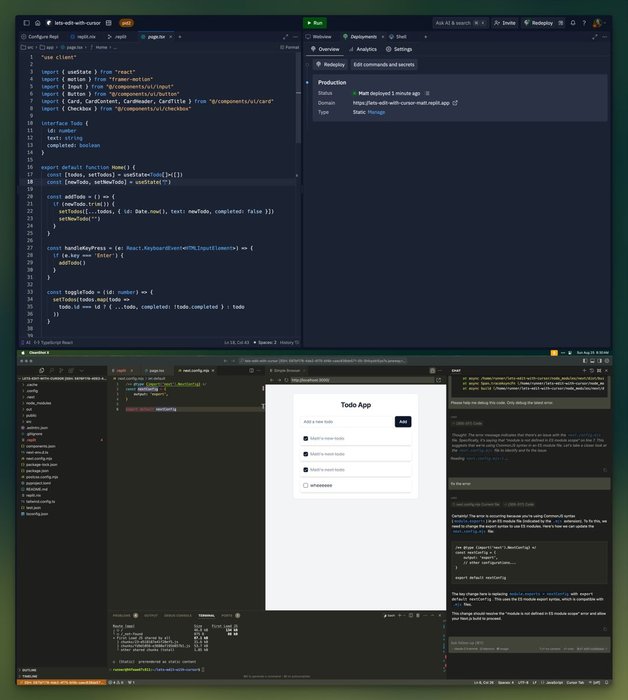The image size is (628, 700).
Task: Click the Format icon in editor breadcrumb bar
Action: (x=290, y=47)
